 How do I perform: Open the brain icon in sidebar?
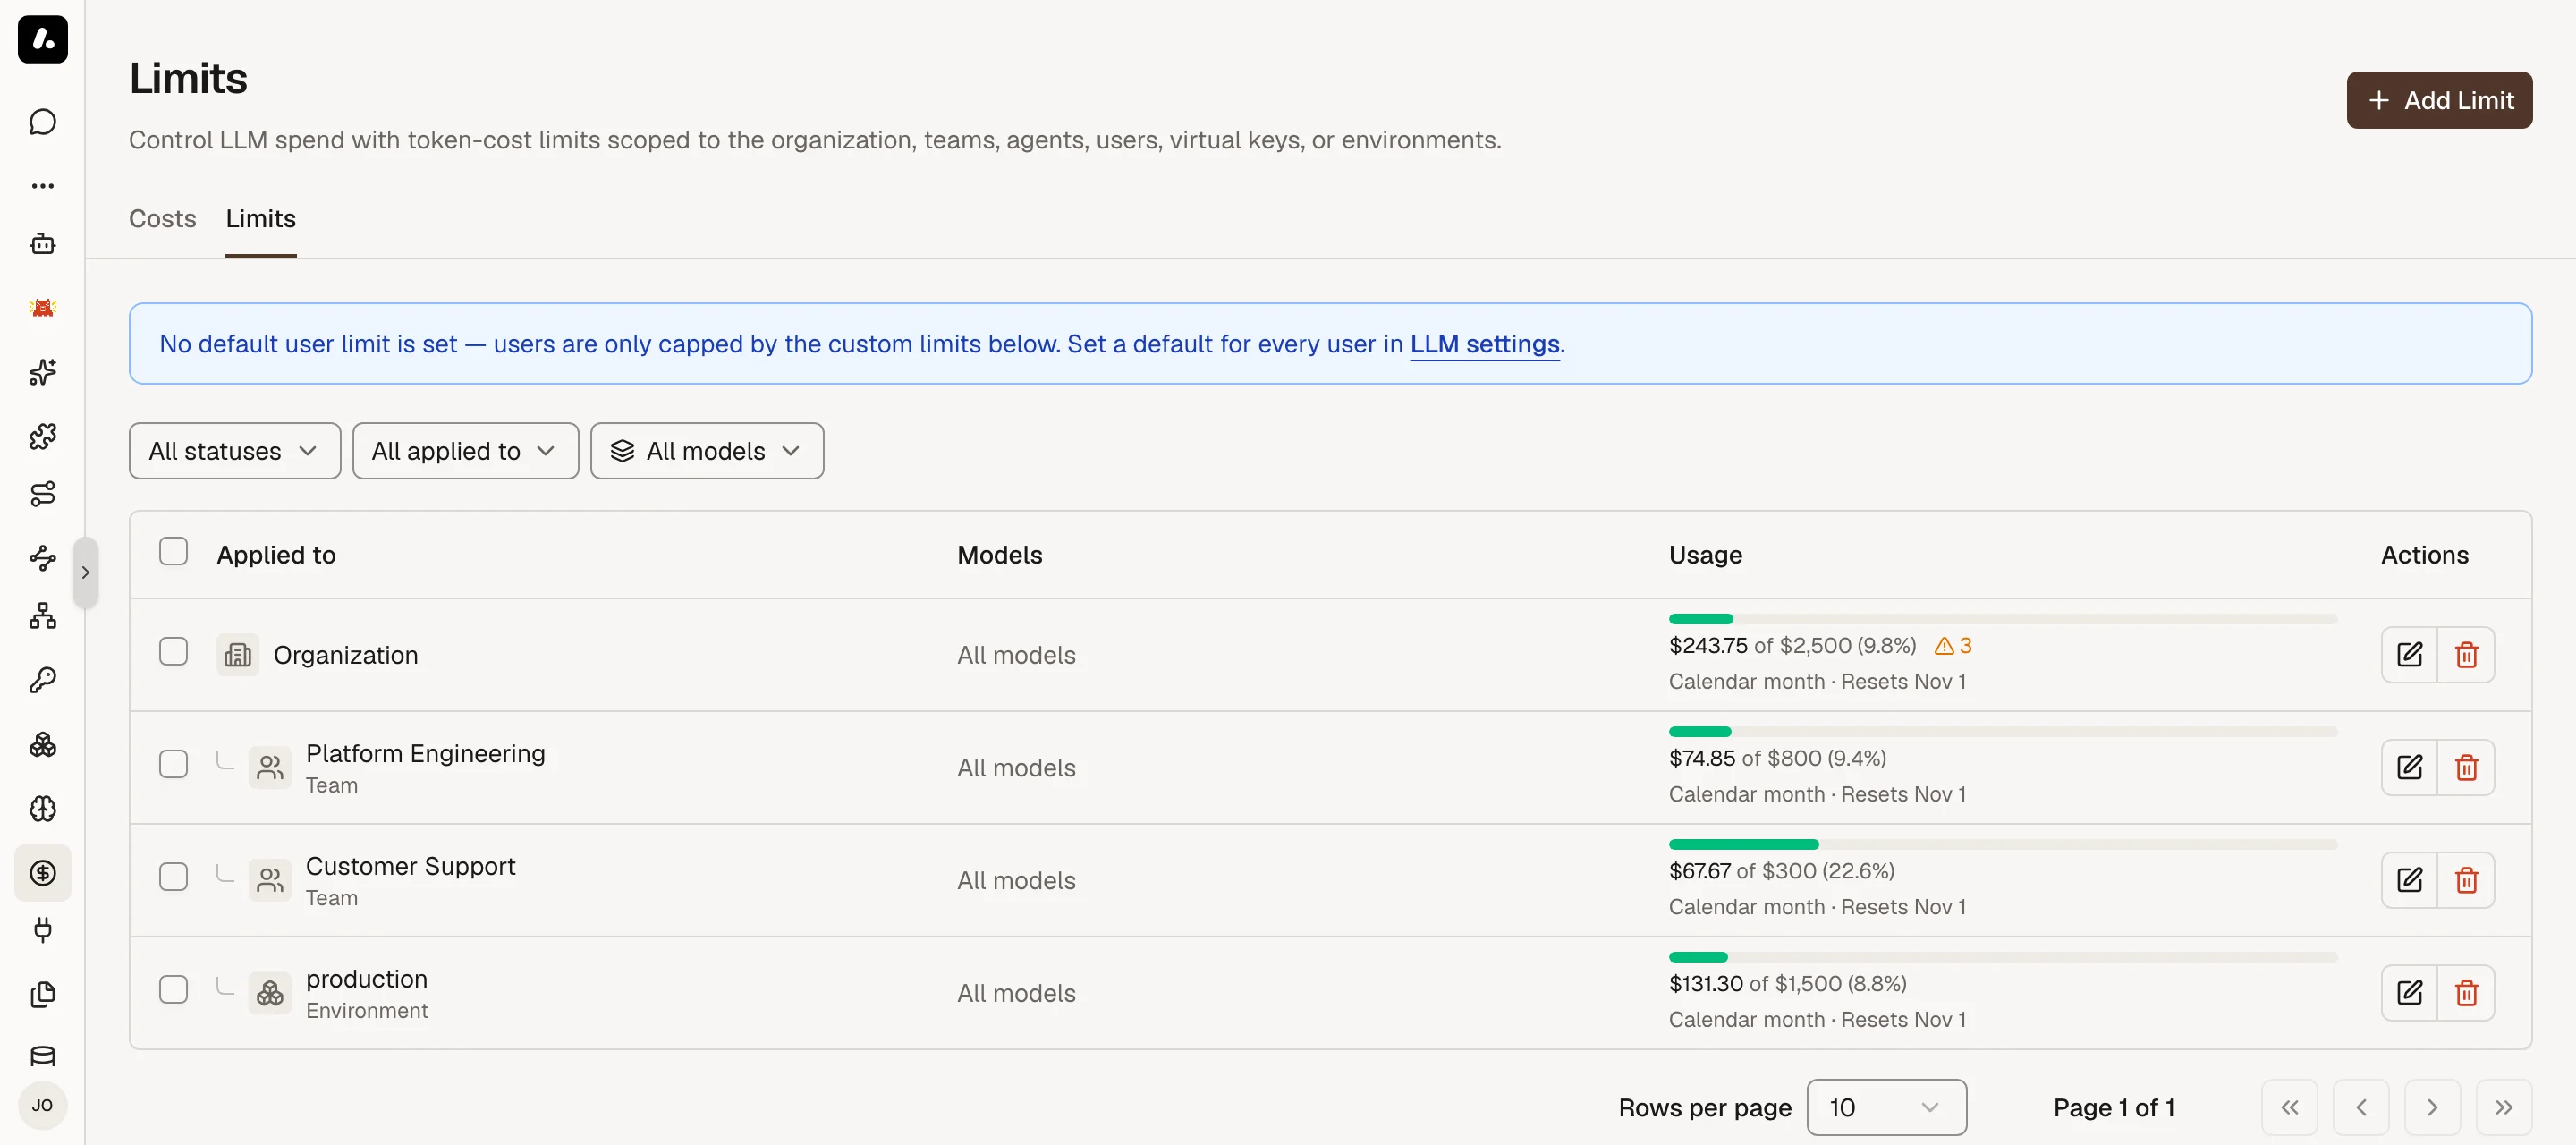pyautogui.click(x=42, y=808)
